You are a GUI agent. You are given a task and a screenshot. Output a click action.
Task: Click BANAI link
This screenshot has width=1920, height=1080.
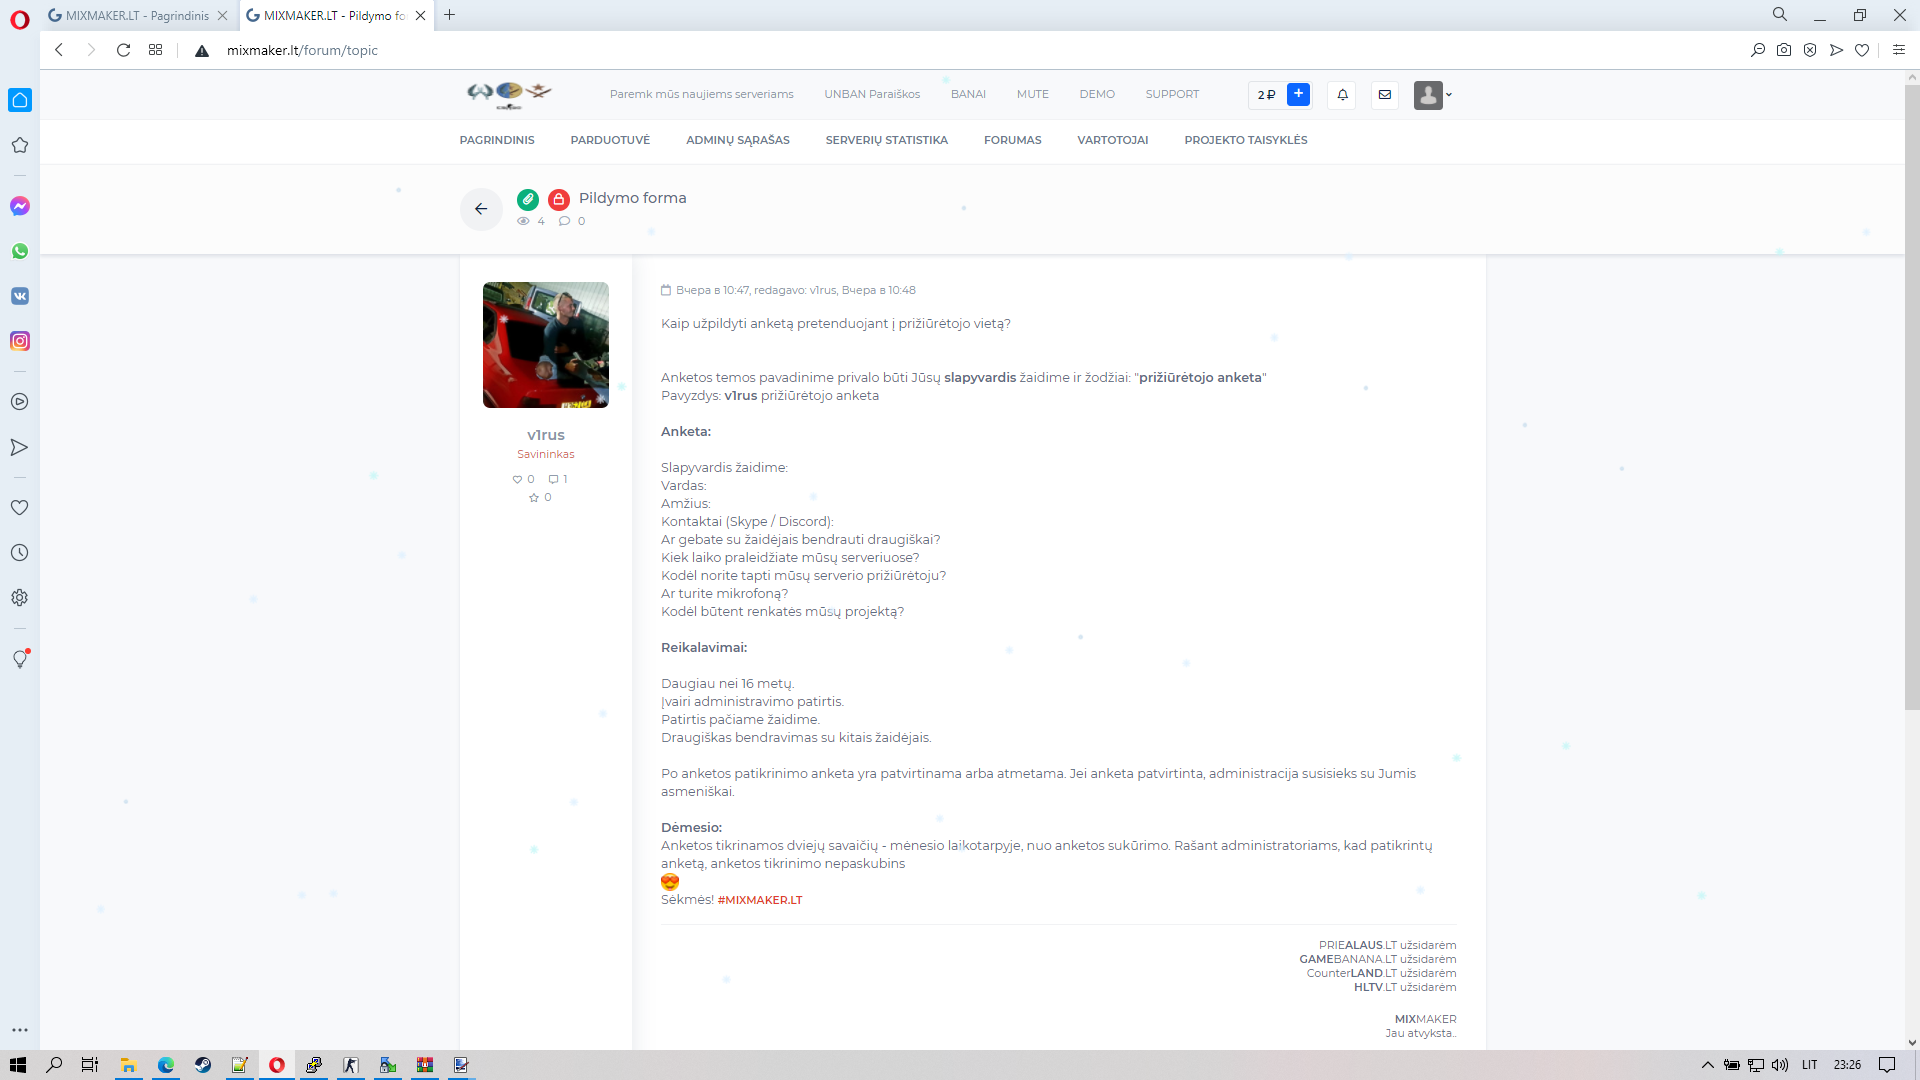click(x=968, y=94)
